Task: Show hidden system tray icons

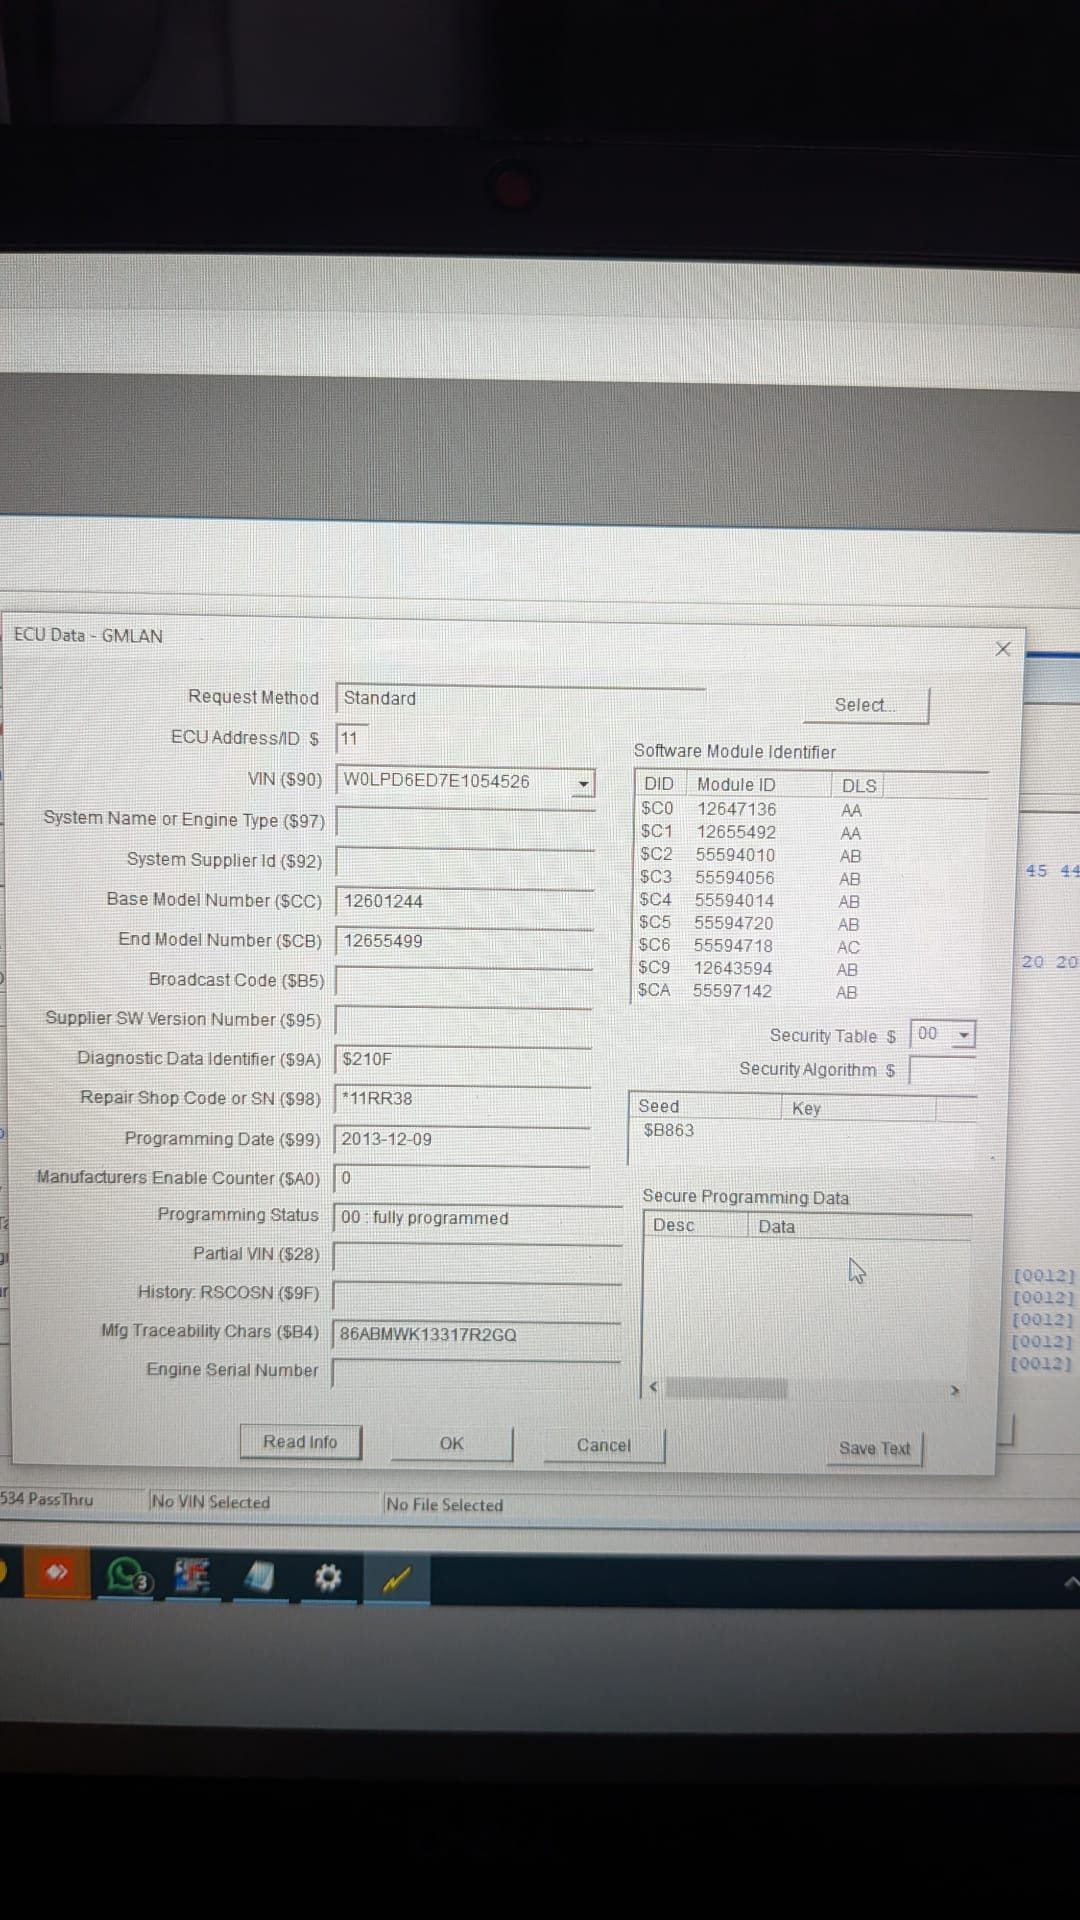Action: pyautogui.click(x=1070, y=1583)
